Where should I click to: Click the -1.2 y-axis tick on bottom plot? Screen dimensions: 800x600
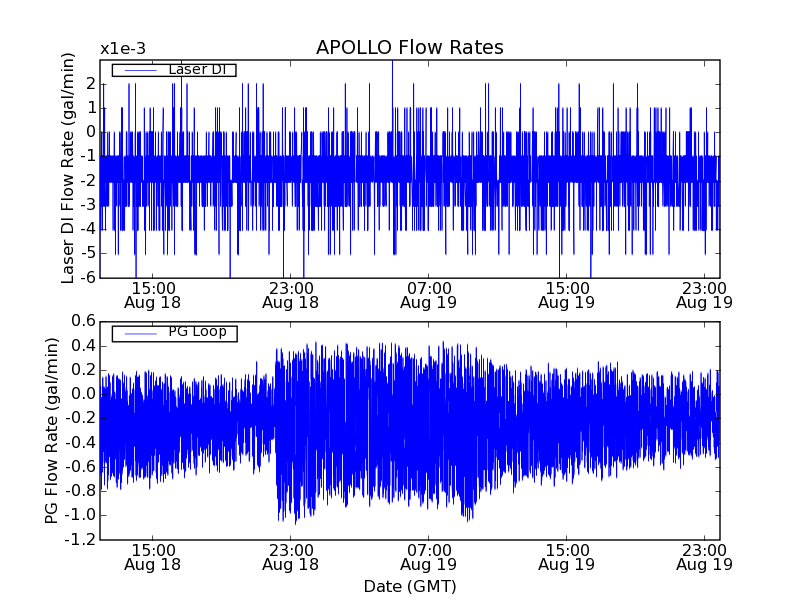point(81,540)
